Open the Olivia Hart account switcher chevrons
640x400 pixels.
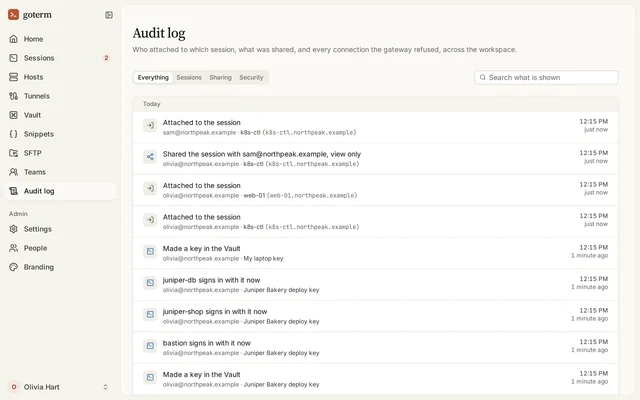coord(105,387)
